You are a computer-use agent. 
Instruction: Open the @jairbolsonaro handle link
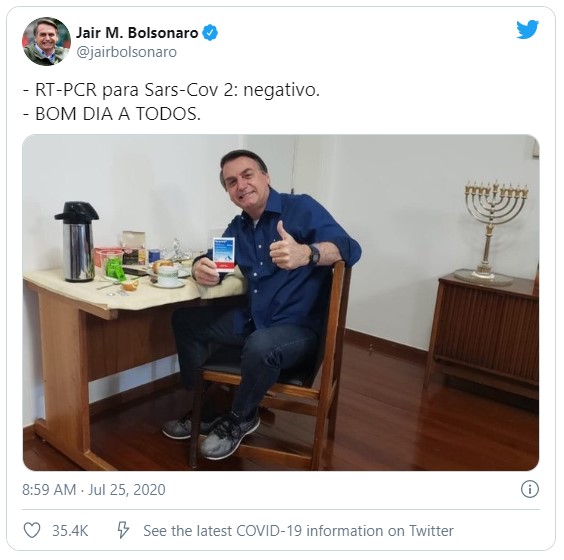[x=127, y=52]
